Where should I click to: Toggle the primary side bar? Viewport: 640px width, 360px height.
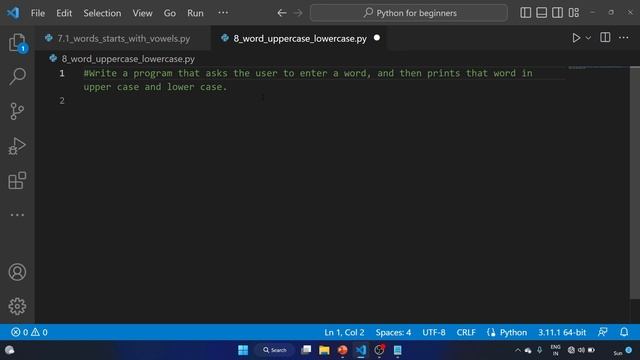(526, 13)
